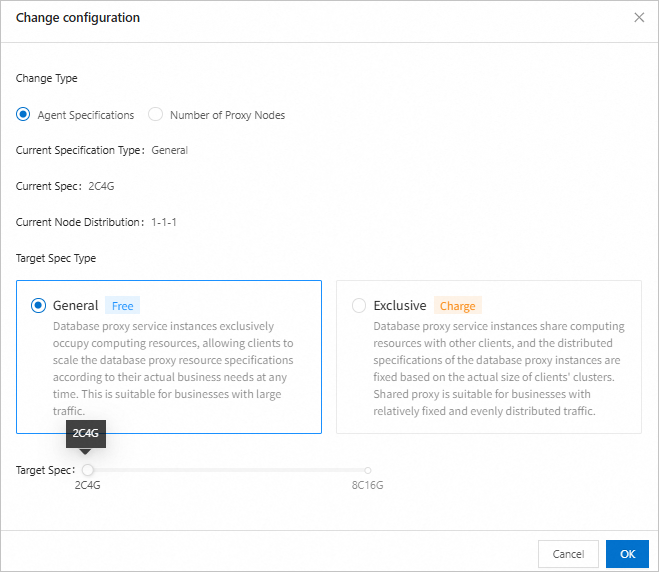Click the 8C16G end dot on slider
This screenshot has height=572, width=659.
(x=368, y=470)
